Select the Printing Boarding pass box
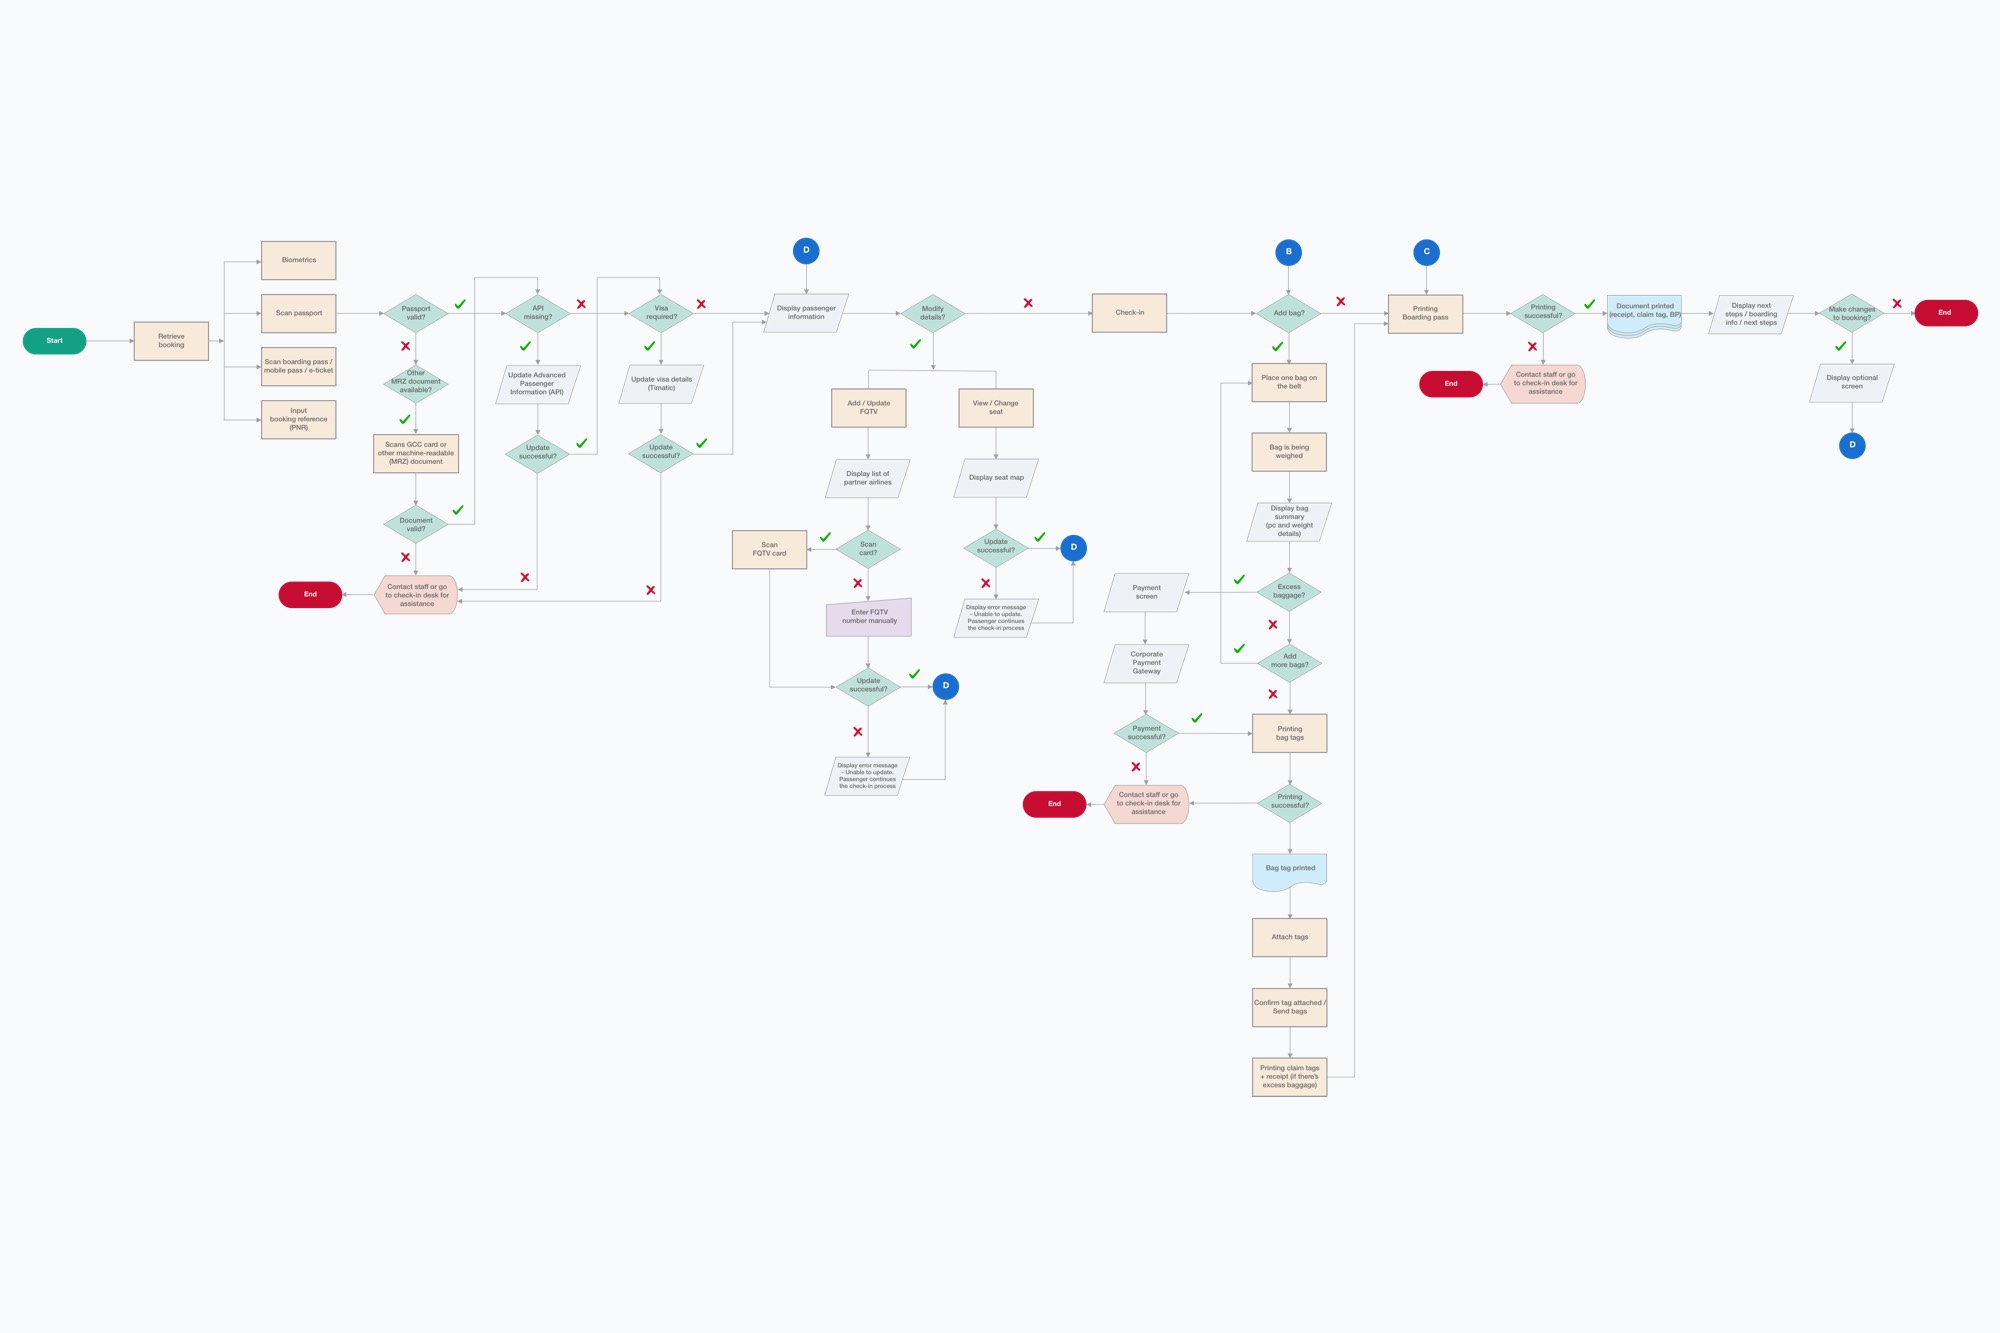This screenshot has height=1333, width=2000. 1425,314
